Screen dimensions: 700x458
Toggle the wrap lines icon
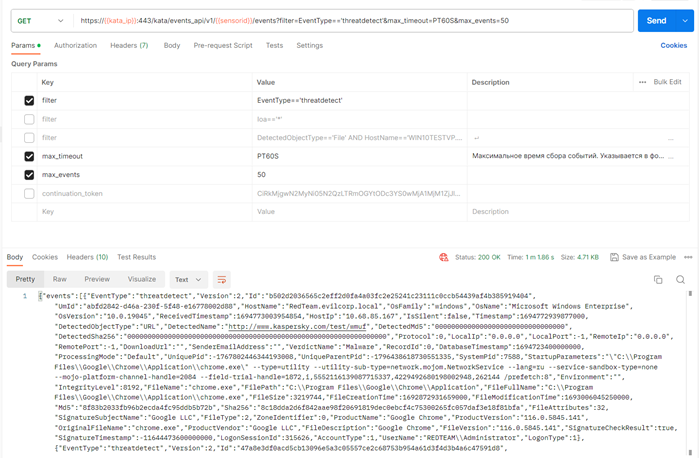point(221,280)
